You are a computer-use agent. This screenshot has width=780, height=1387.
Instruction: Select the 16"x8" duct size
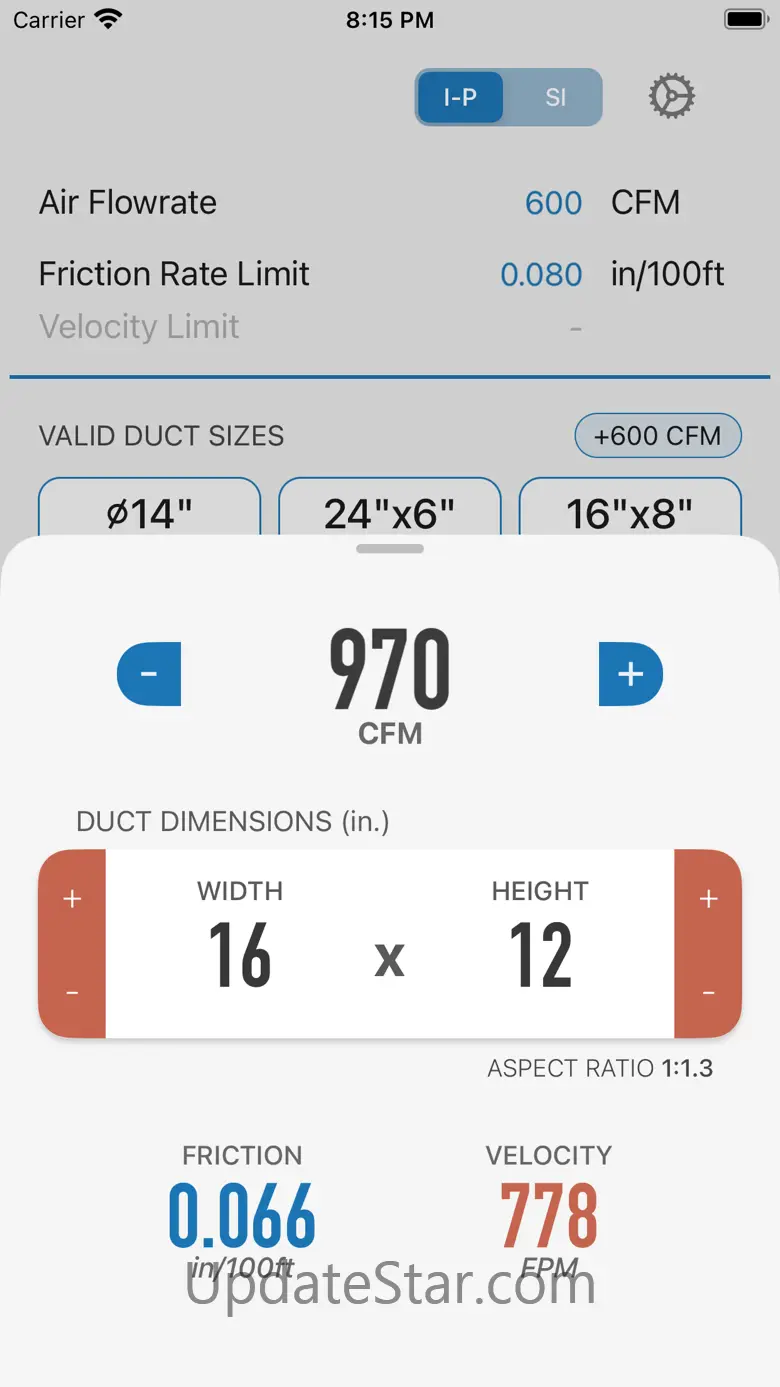[x=629, y=512]
